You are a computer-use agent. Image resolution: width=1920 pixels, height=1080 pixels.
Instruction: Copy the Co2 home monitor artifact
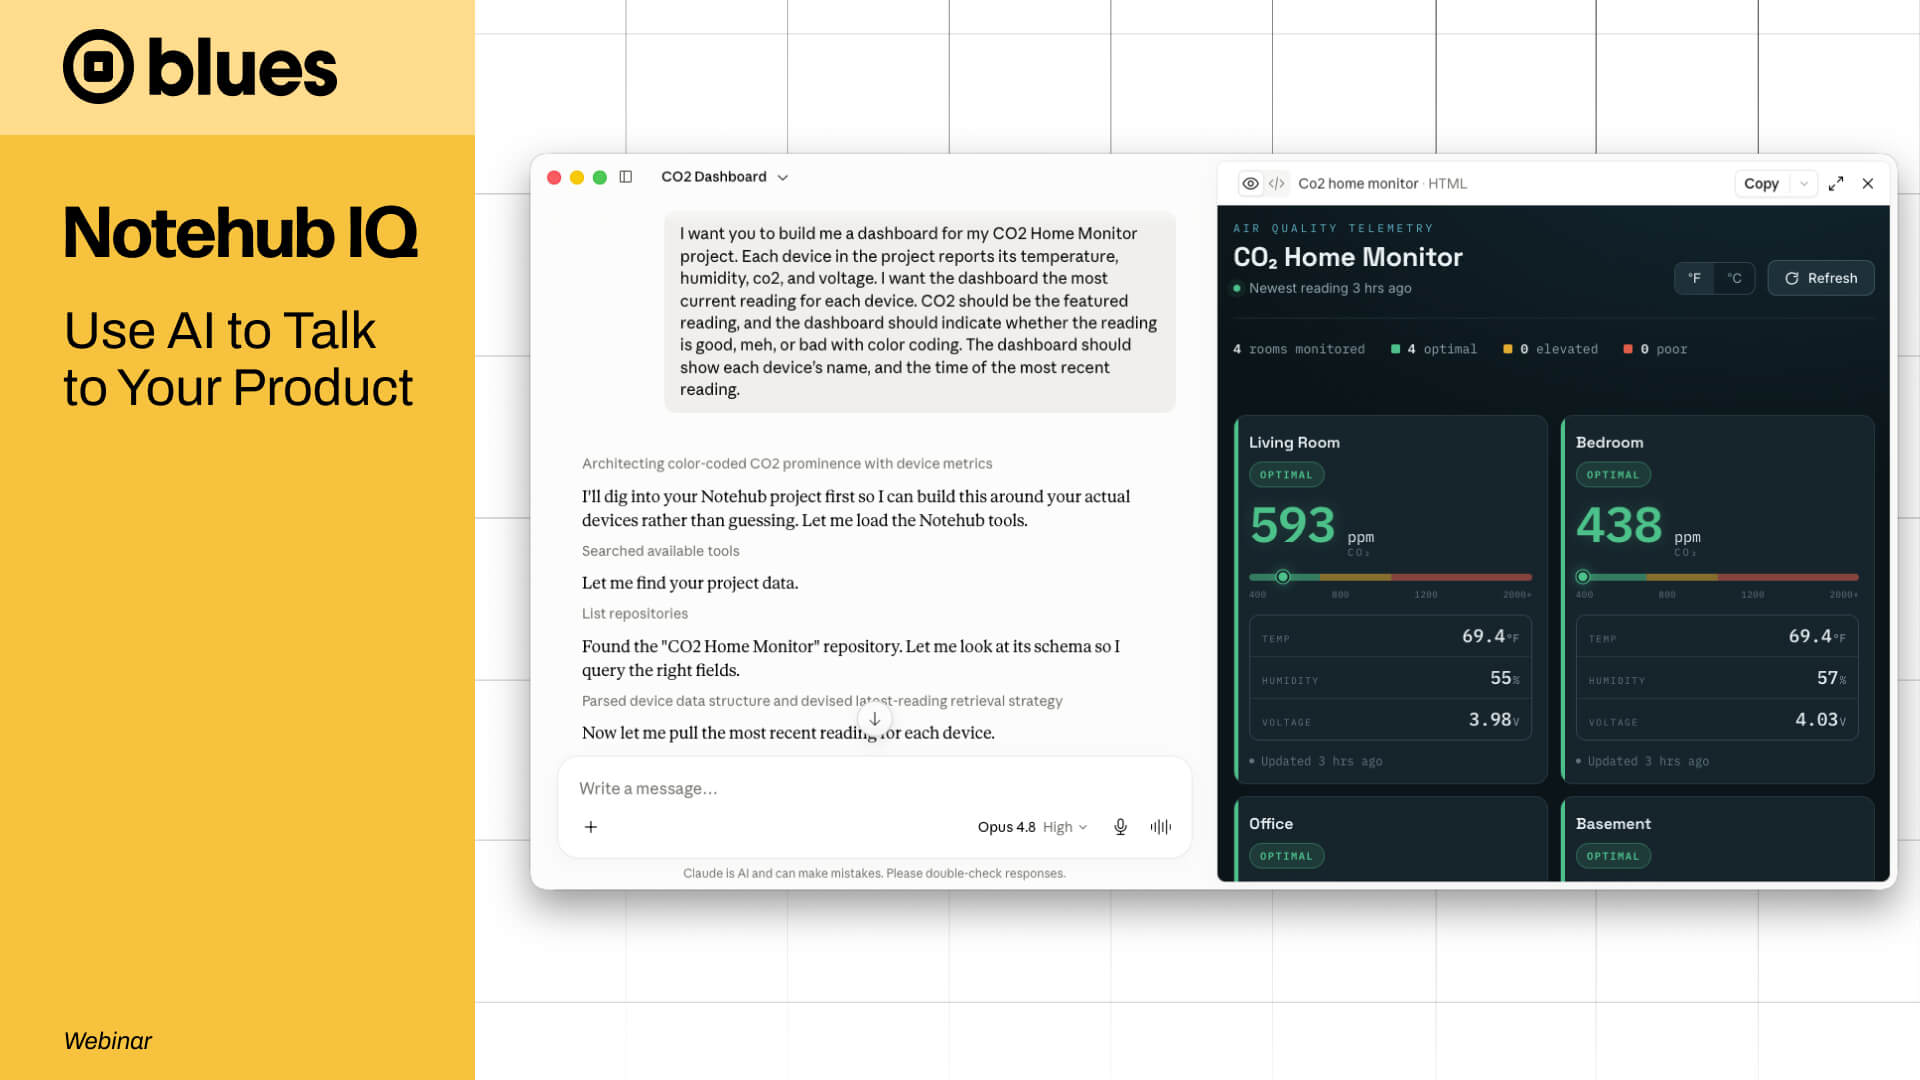(1761, 184)
